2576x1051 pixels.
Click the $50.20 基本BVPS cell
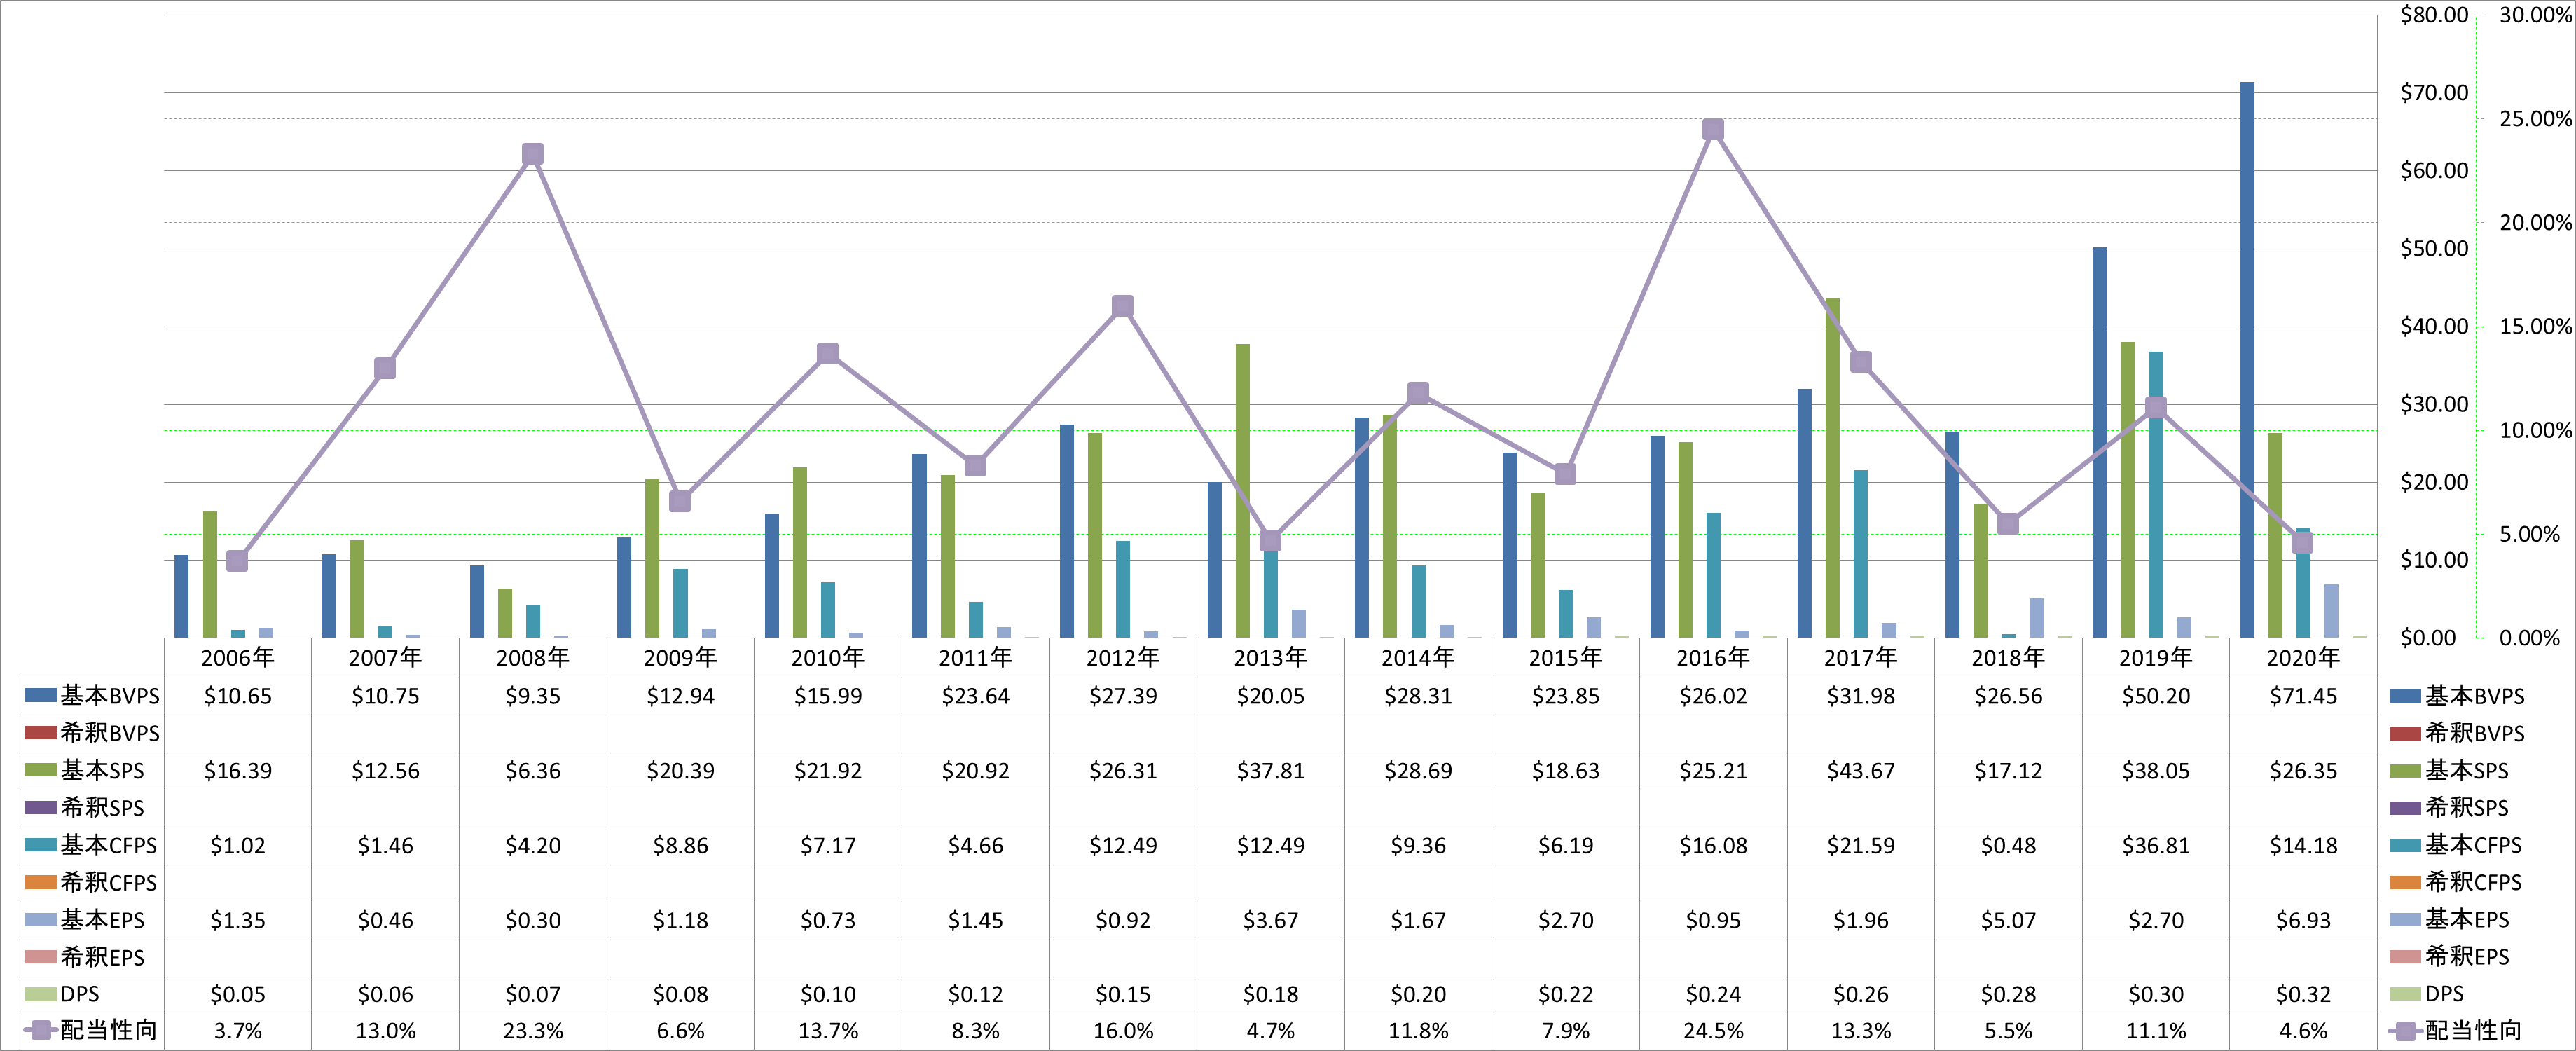click(2156, 696)
